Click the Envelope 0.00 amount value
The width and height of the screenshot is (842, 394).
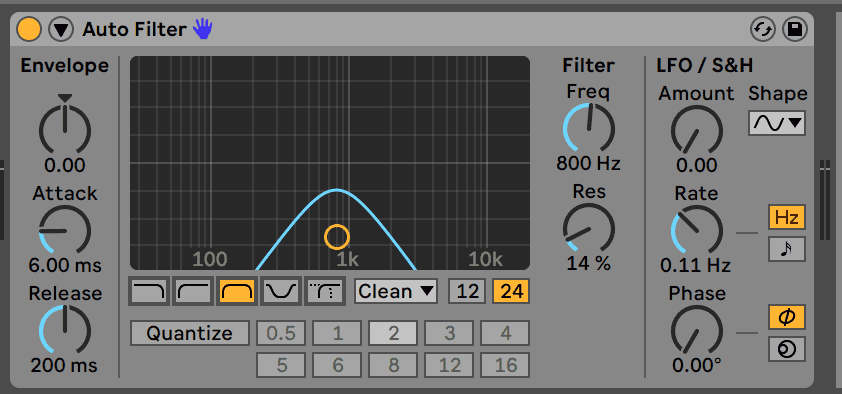[65, 165]
